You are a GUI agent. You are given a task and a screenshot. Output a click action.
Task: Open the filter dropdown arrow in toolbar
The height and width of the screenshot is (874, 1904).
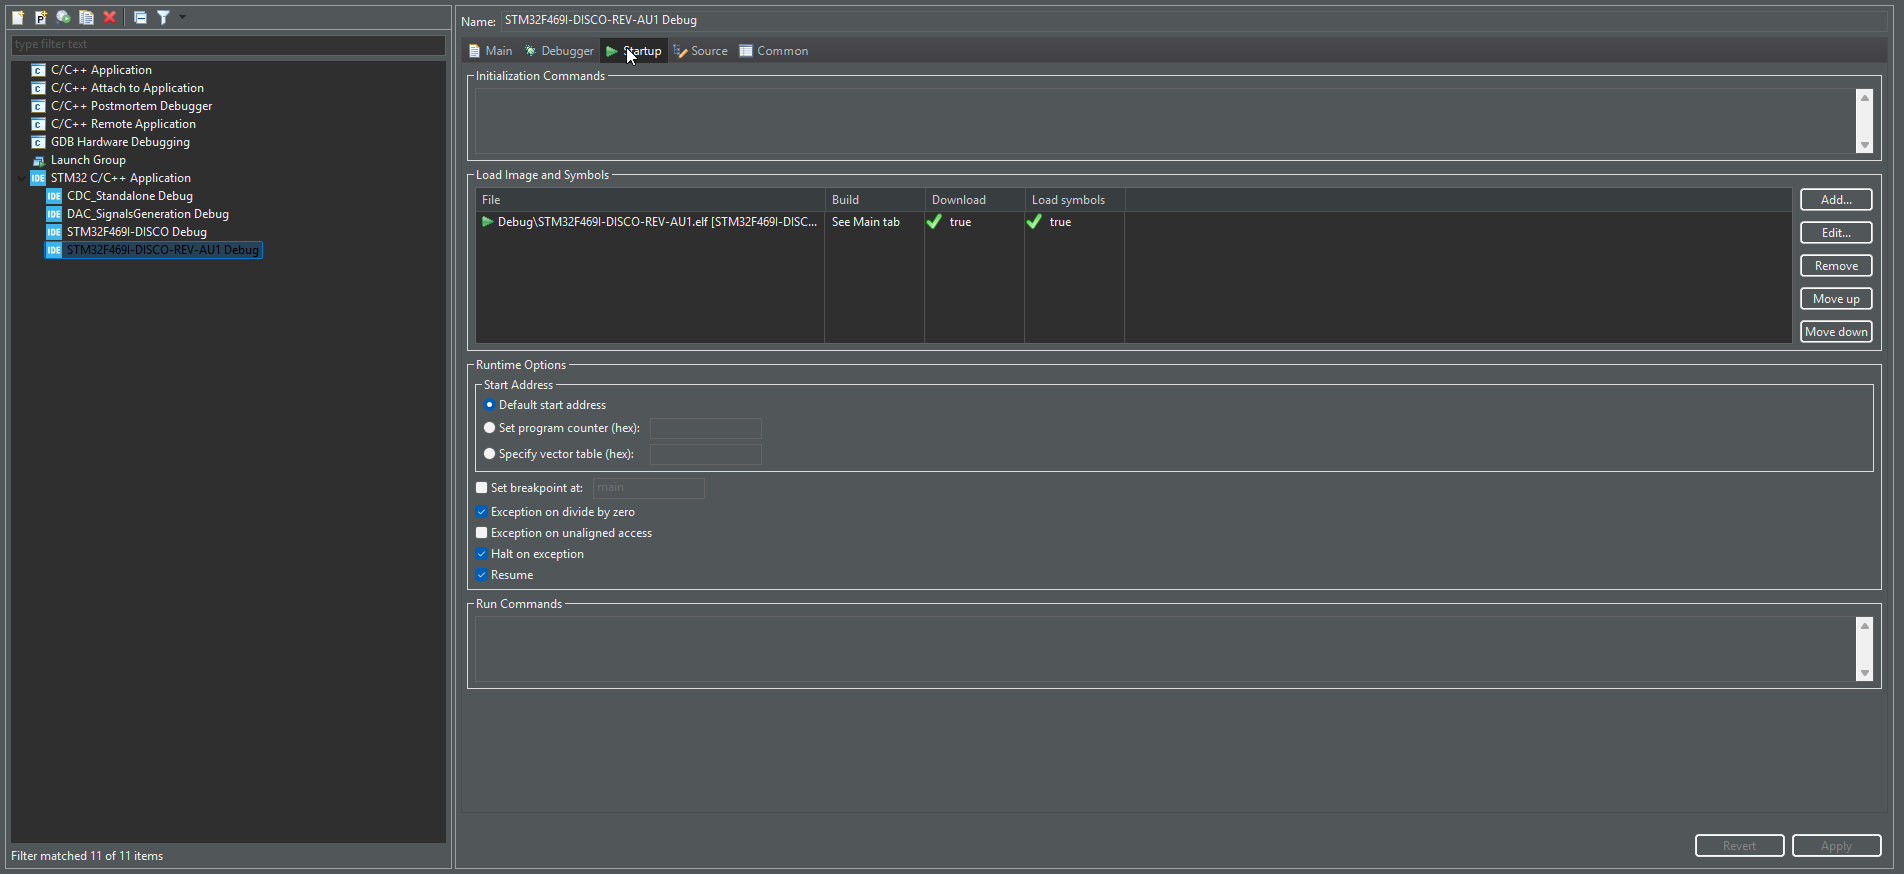(x=182, y=17)
